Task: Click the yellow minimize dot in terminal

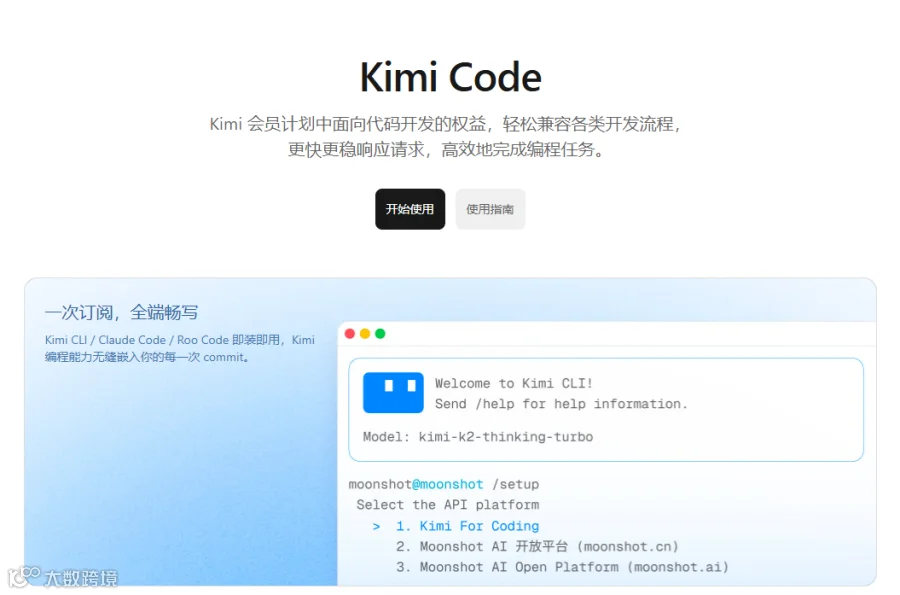Action: [x=364, y=333]
